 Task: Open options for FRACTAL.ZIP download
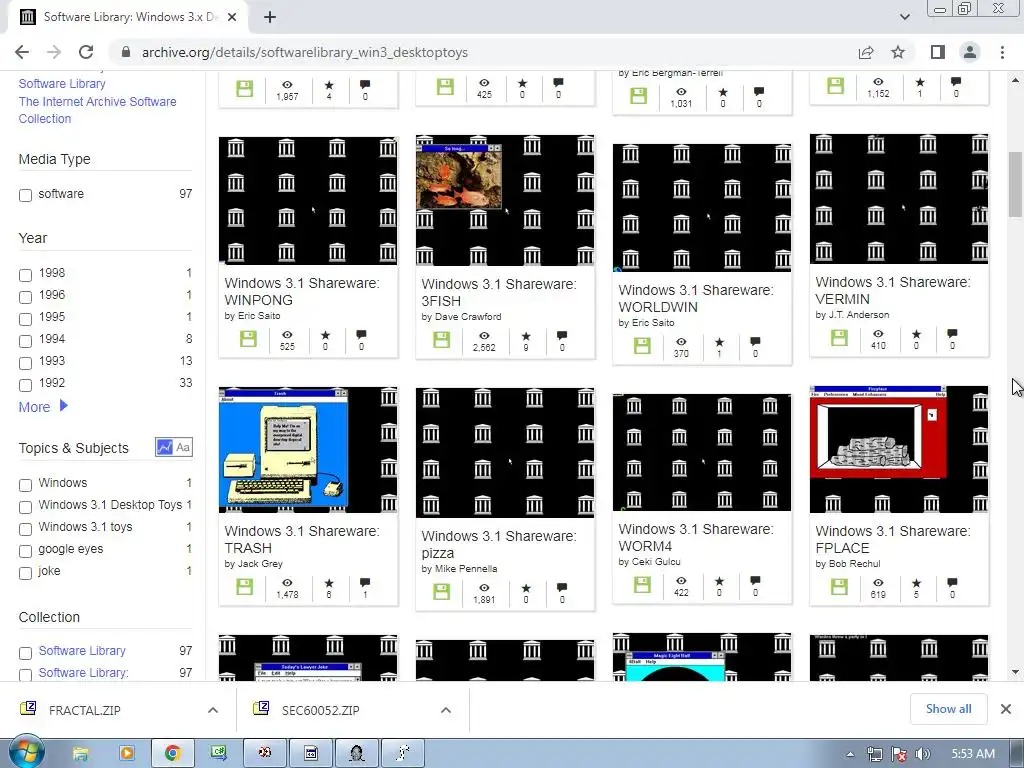coord(213,710)
